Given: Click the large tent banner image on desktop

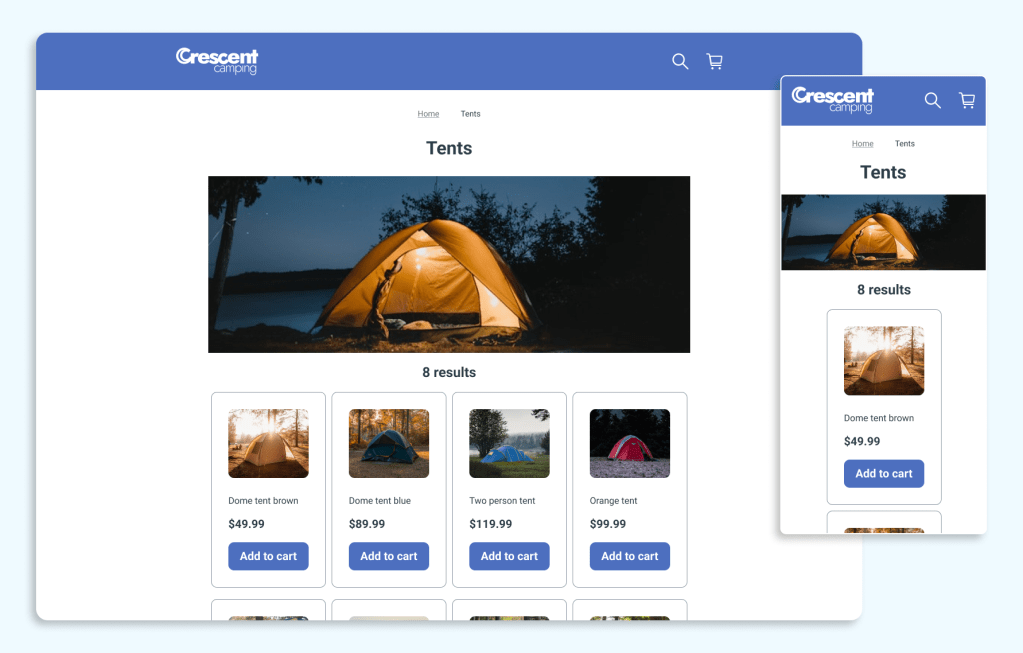Looking at the screenshot, I should 449,264.
